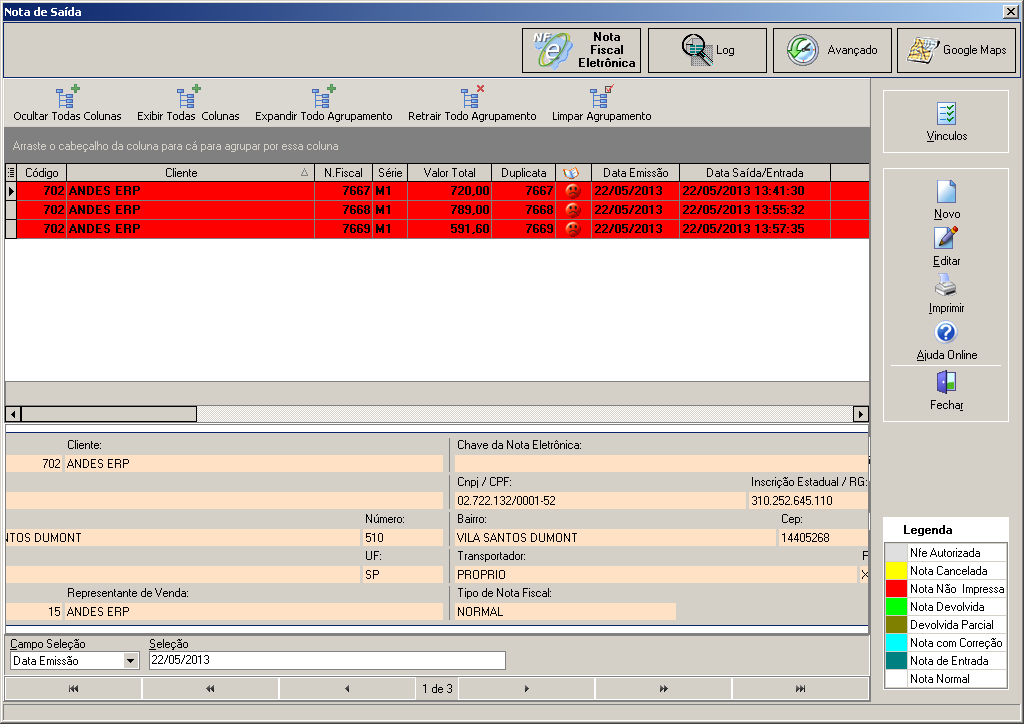Click the Cep field 14405268
The height and width of the screenshot is (724, 1024).
tap(822, 538)
